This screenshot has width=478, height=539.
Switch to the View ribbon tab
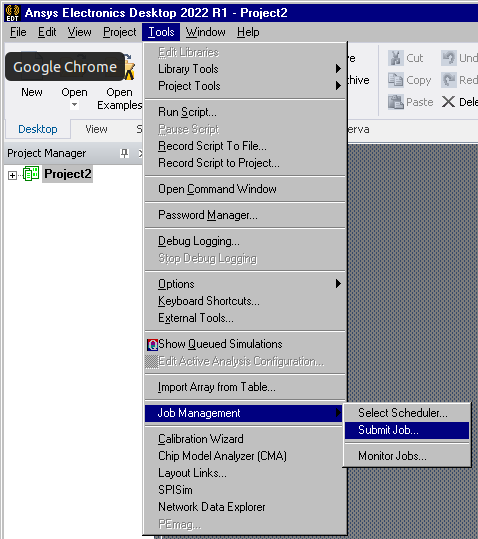tap(96, 129)
